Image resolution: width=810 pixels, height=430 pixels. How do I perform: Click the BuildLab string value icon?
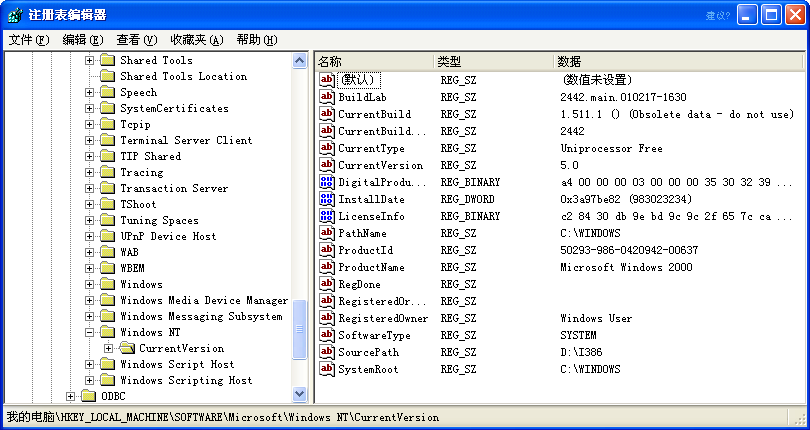[x=326, y=97]
